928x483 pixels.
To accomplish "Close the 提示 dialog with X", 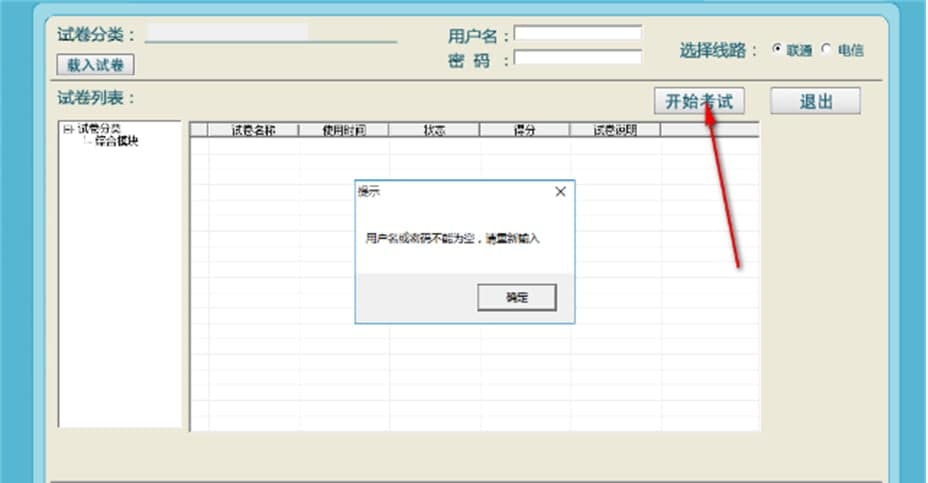I will point(560,192).
